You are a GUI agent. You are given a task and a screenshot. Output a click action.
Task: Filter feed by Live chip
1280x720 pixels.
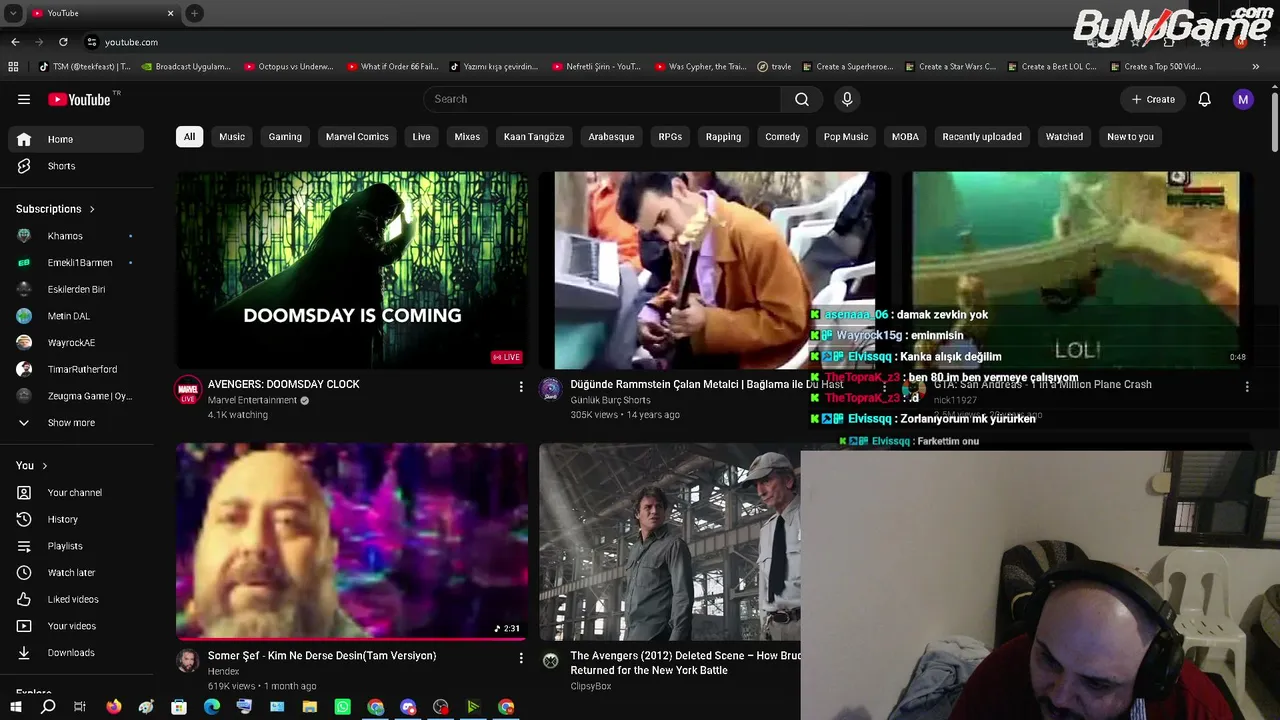[x=422, y=137]
